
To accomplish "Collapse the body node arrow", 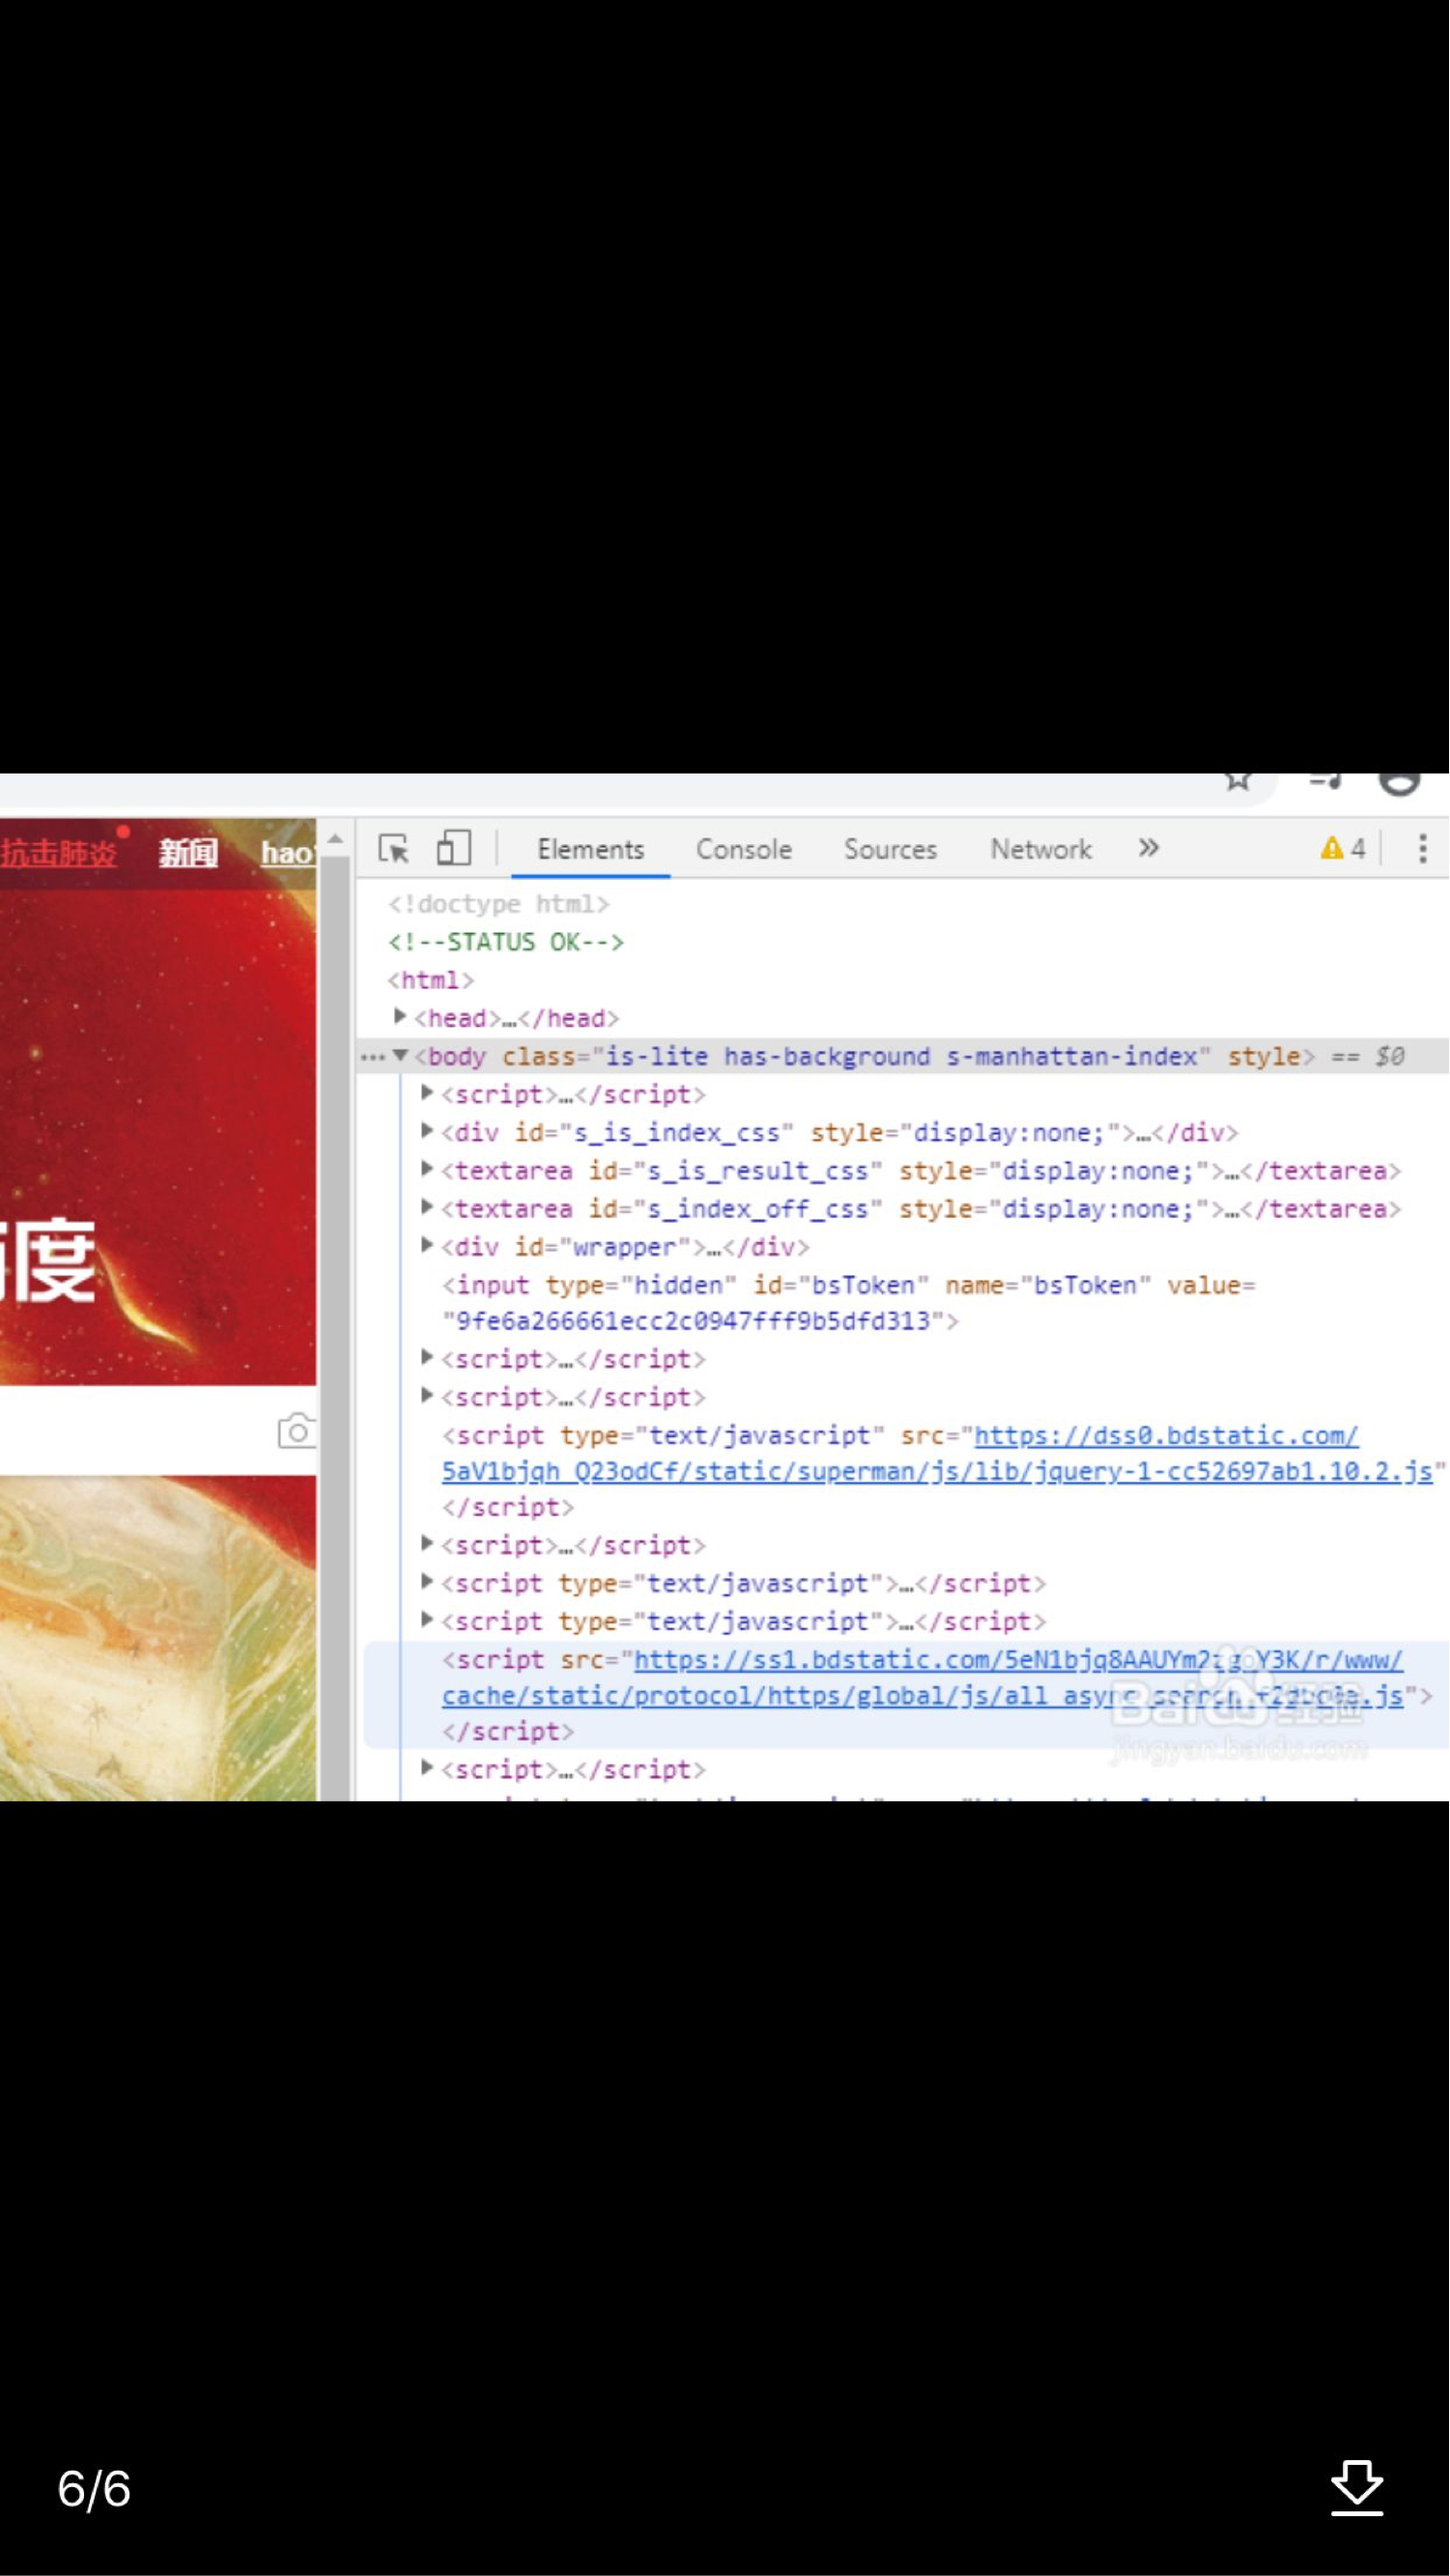I will 400,1055.
